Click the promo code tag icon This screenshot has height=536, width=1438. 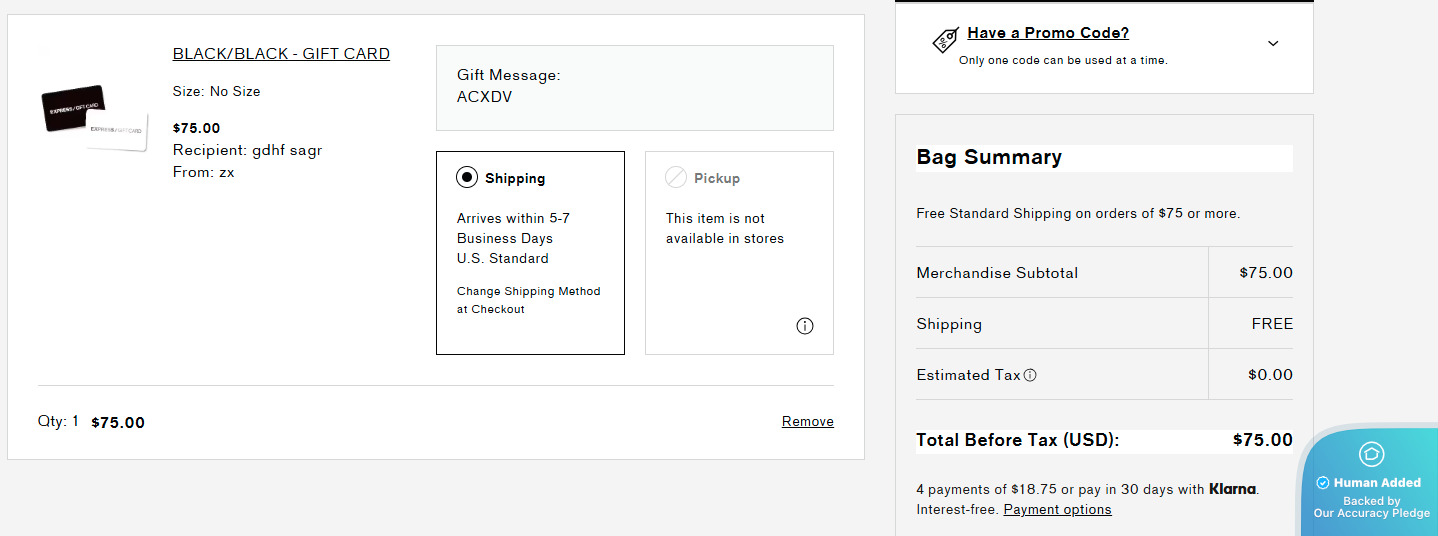945,40
